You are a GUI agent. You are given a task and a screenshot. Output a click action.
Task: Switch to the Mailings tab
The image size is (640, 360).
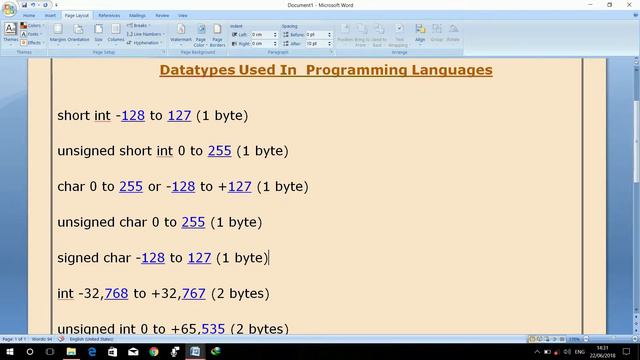pos(137,16)
